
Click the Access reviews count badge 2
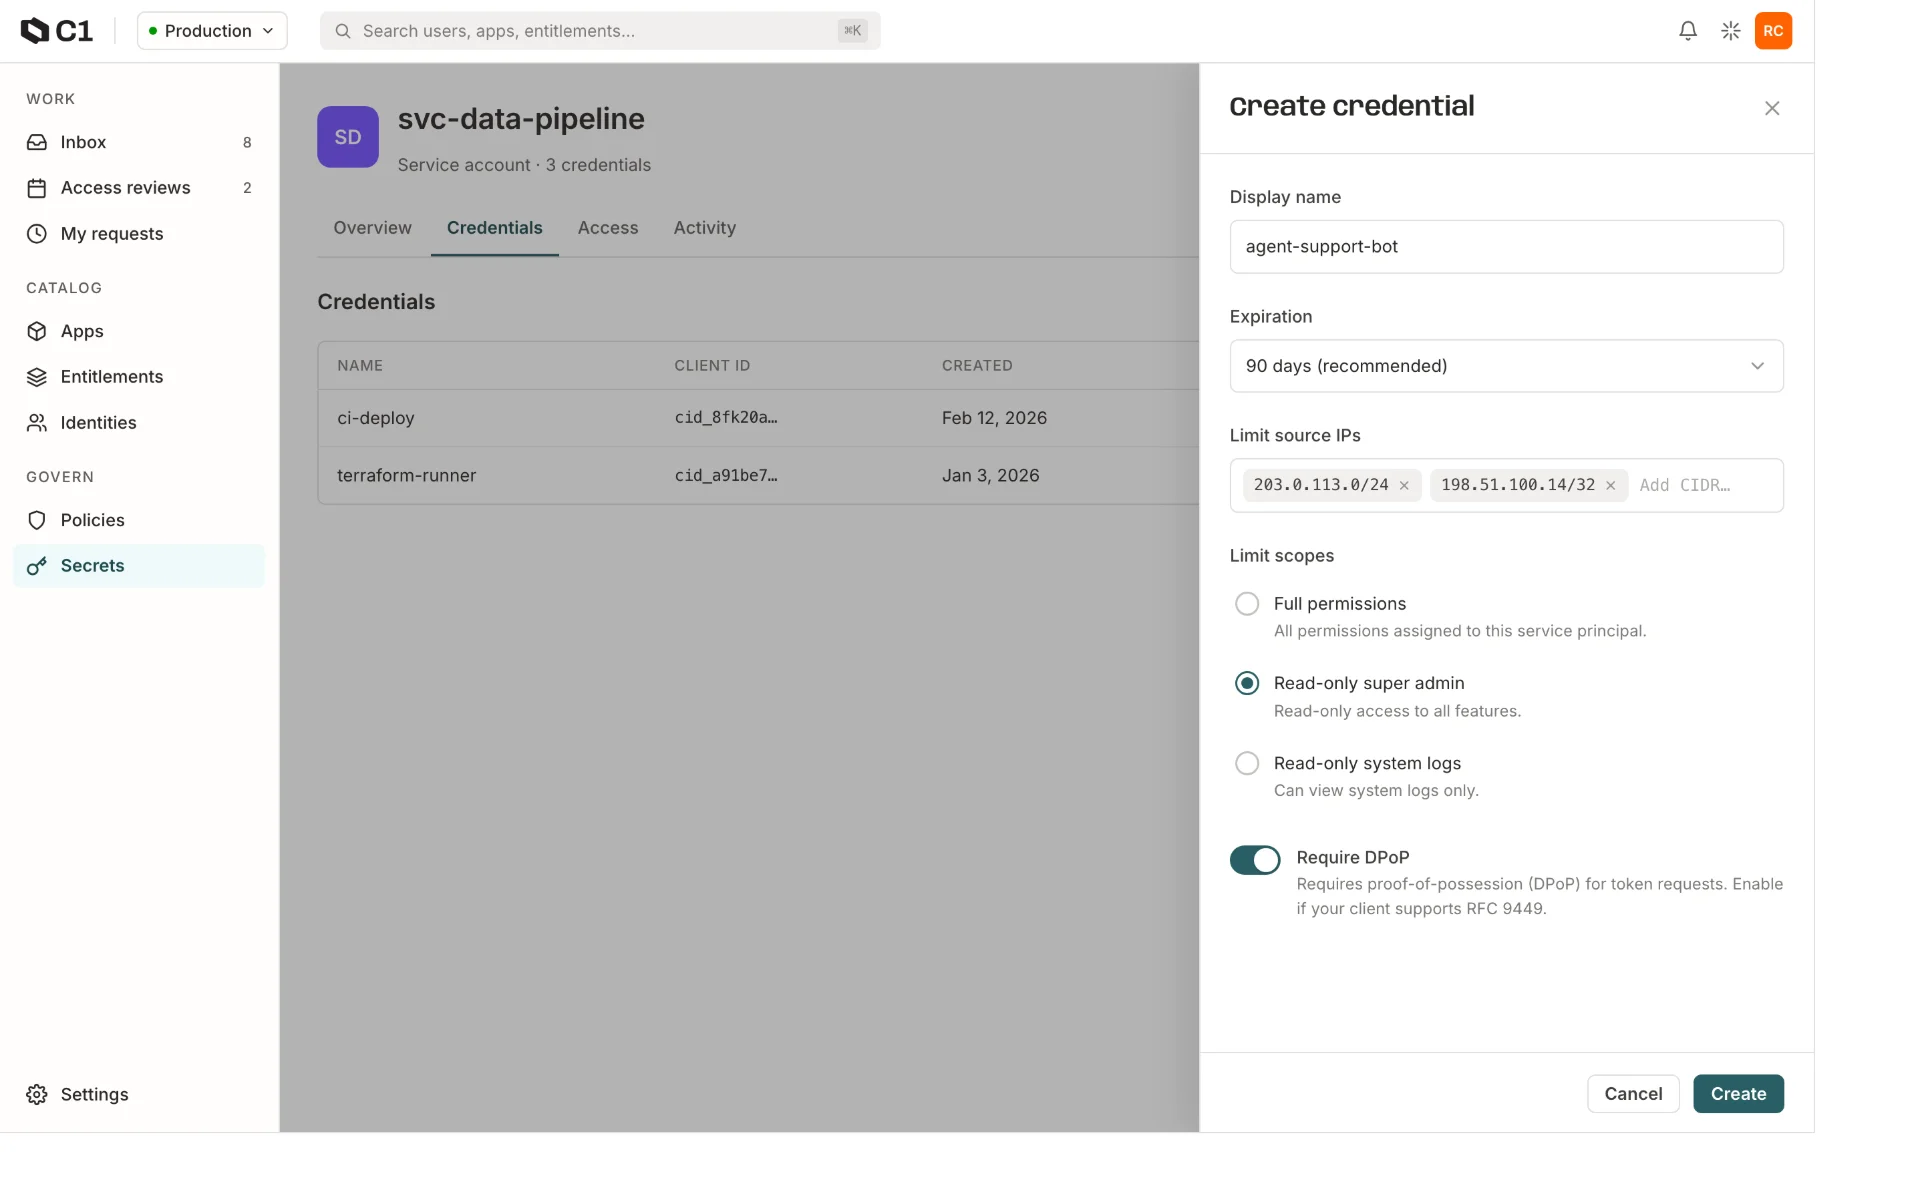(x=247, y=188)
